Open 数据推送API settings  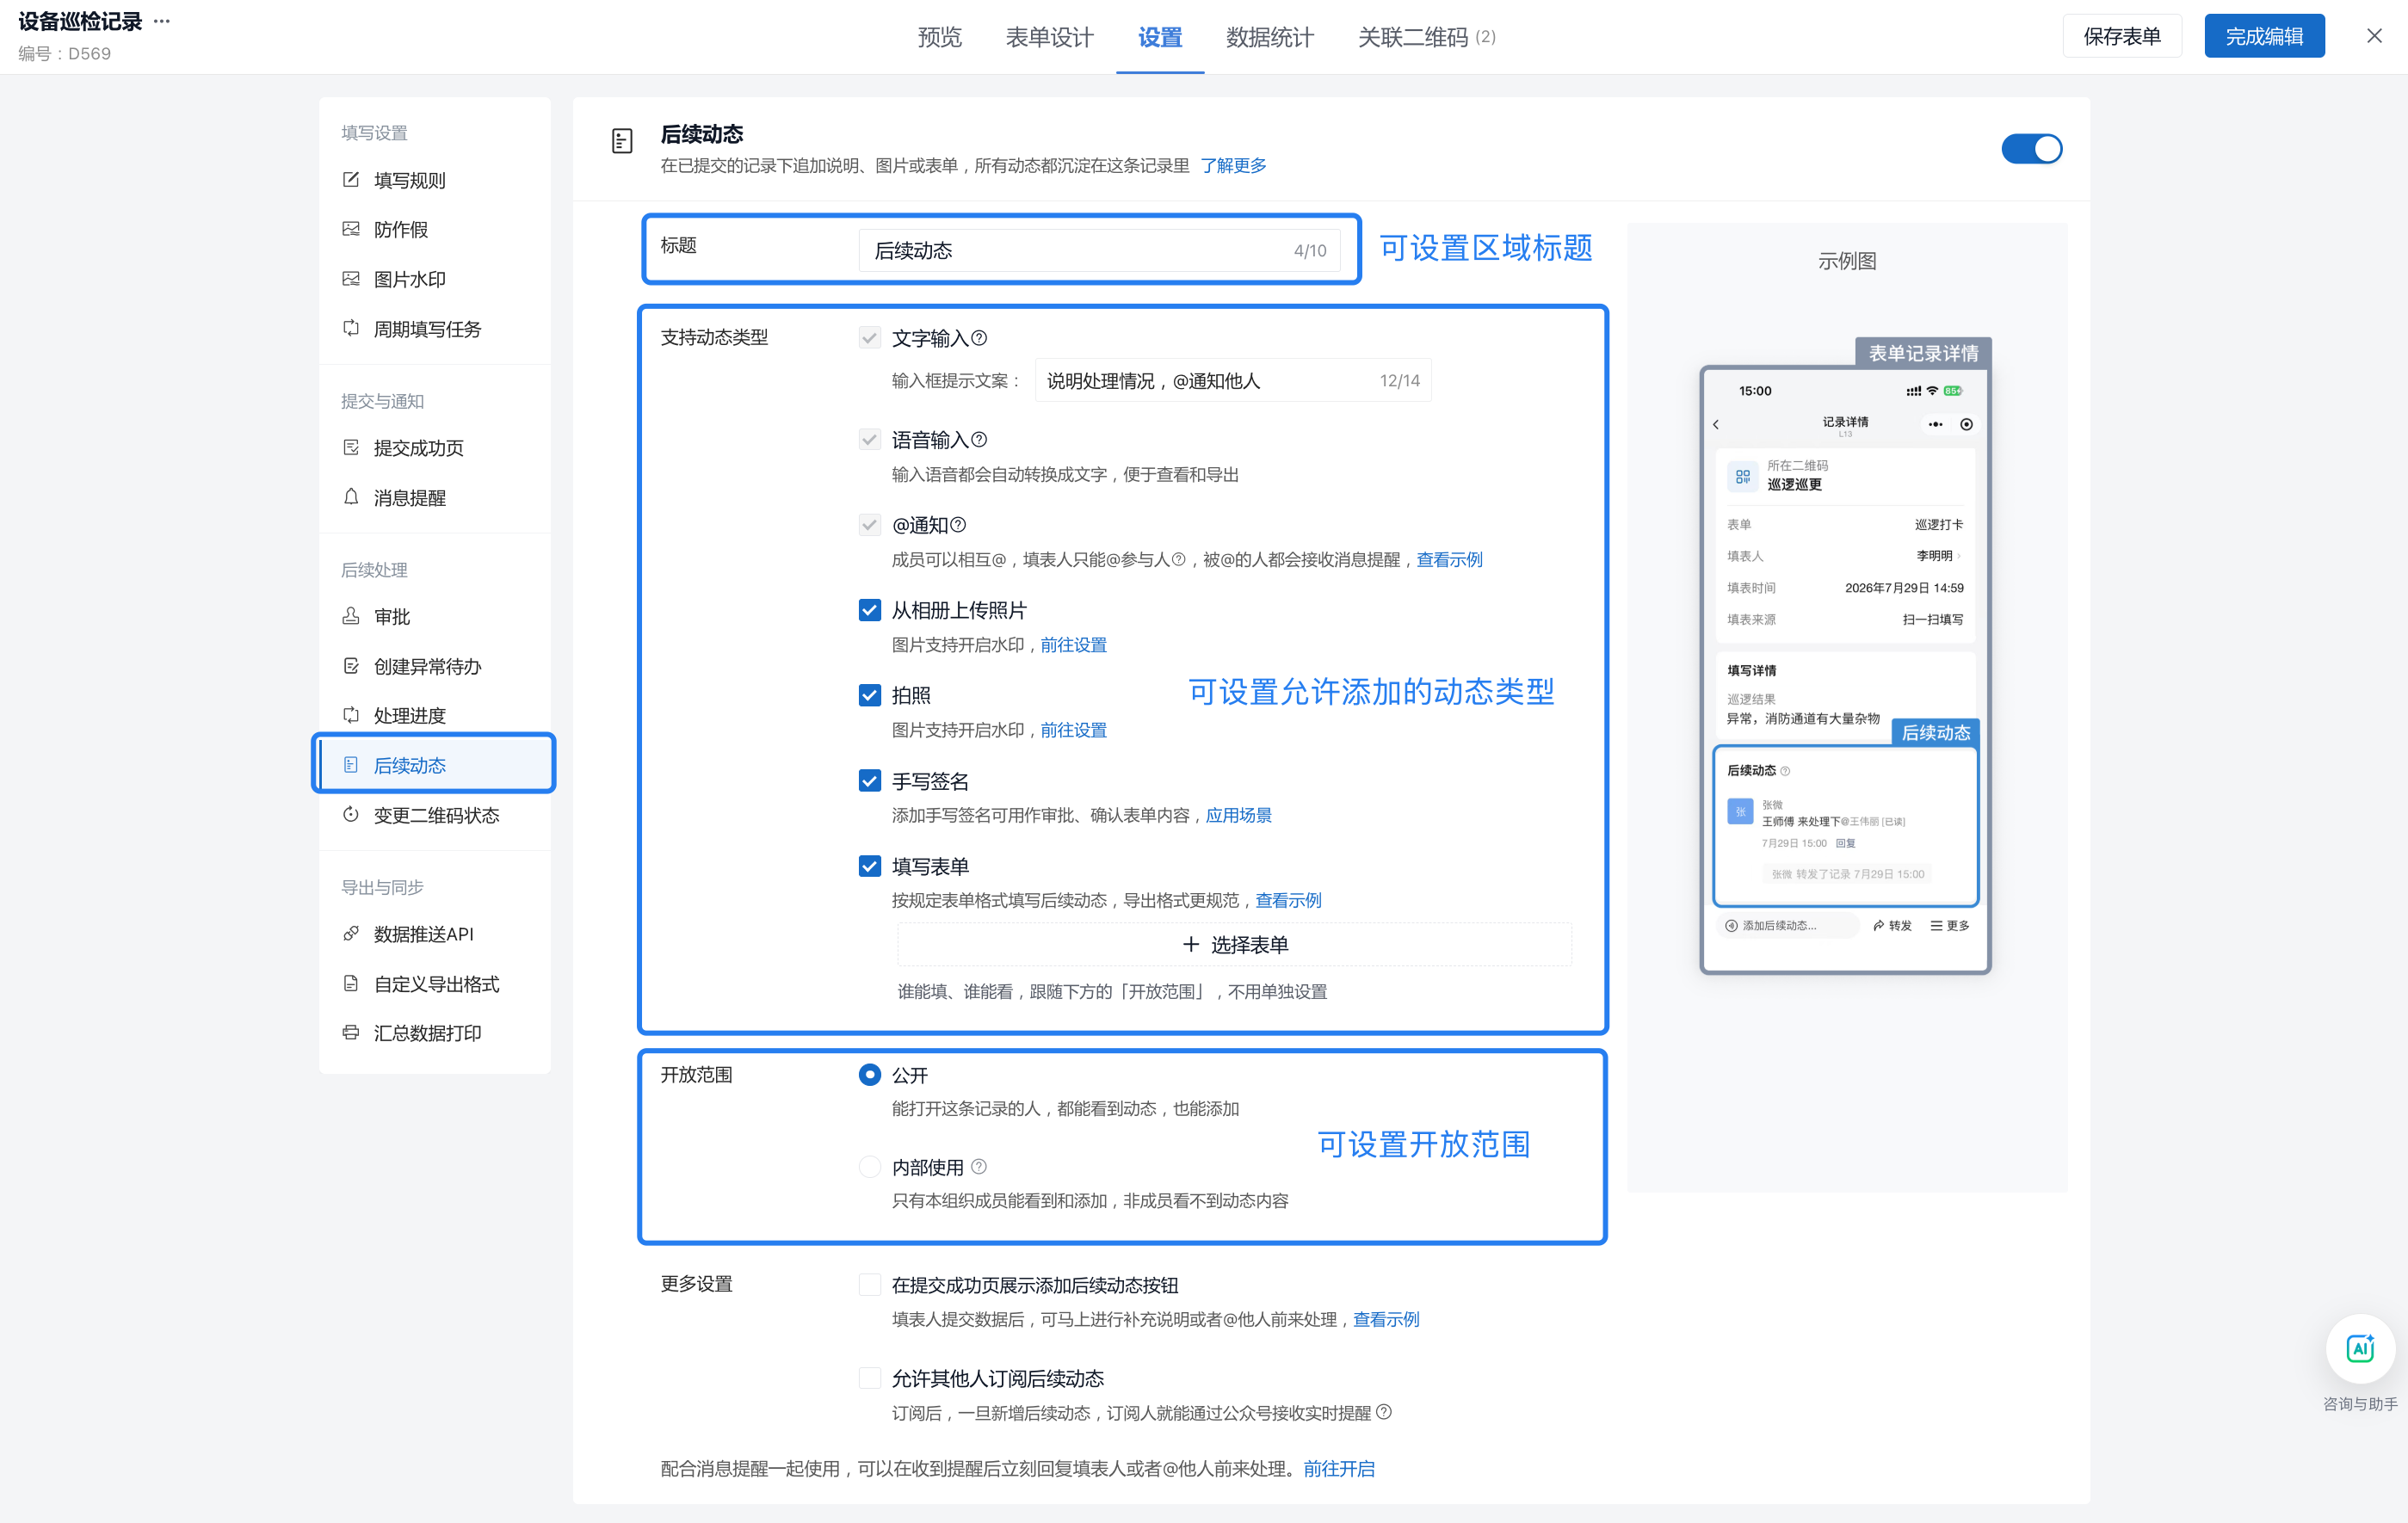434,934
